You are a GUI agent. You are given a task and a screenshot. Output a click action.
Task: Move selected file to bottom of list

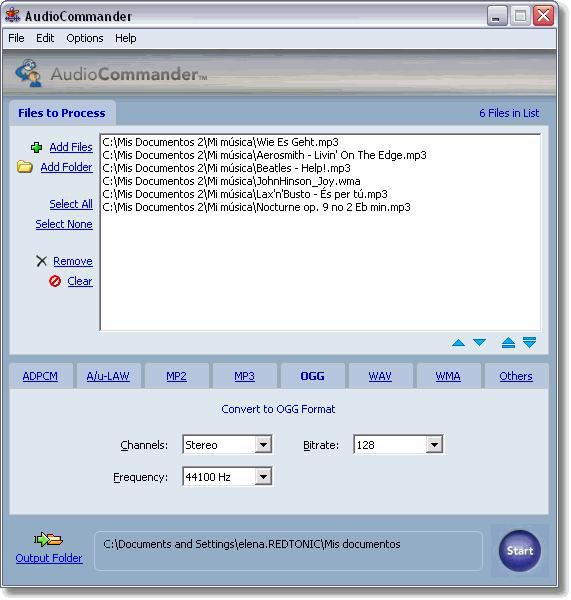pos(530,342)
